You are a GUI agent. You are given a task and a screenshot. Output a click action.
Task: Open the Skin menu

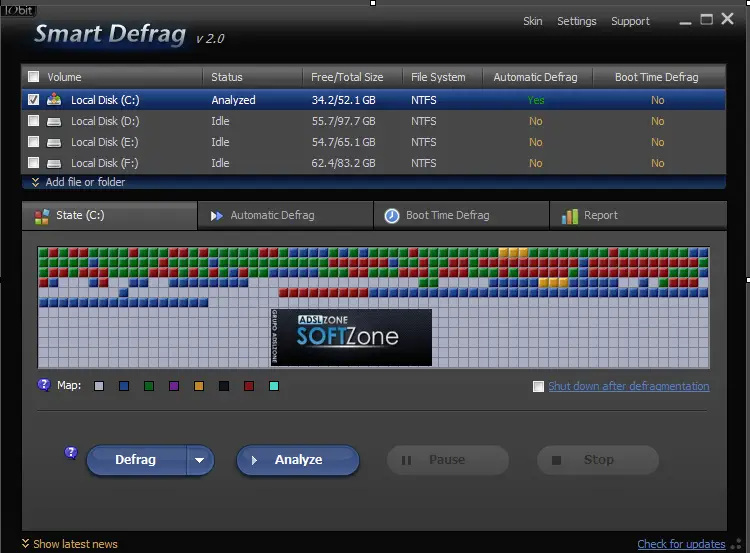pos(533,21)
